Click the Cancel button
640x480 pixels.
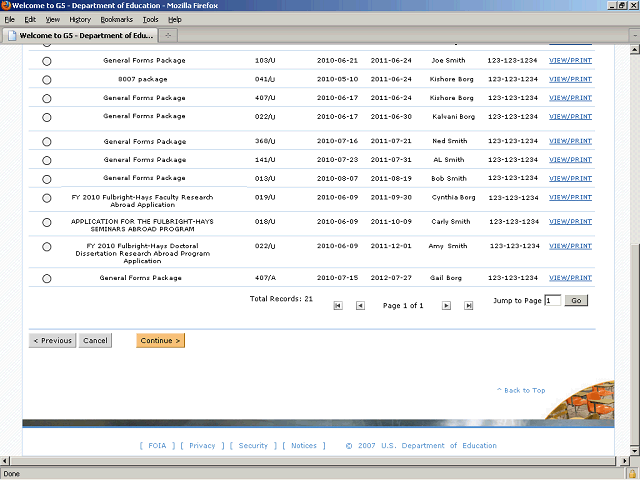coord(95,341)
